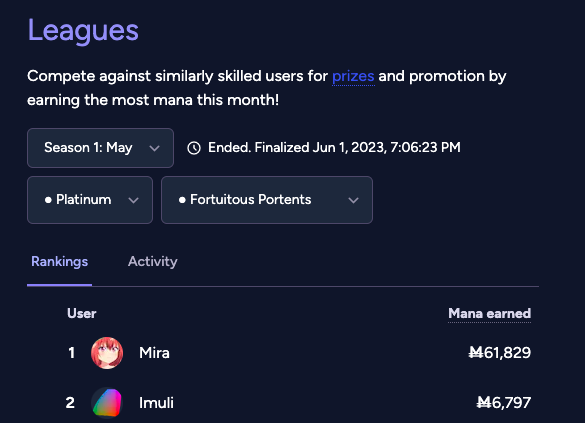Open the Platinum division dropdown

click(90, 200)
